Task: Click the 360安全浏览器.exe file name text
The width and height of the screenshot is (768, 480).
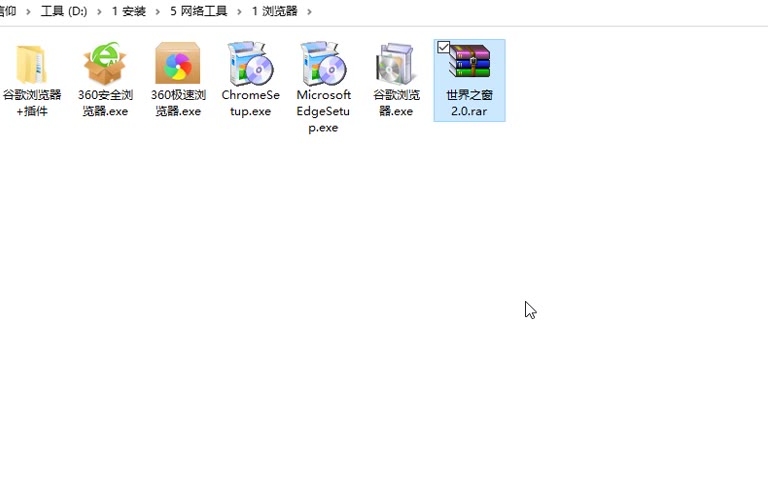Action: [105, 103]
